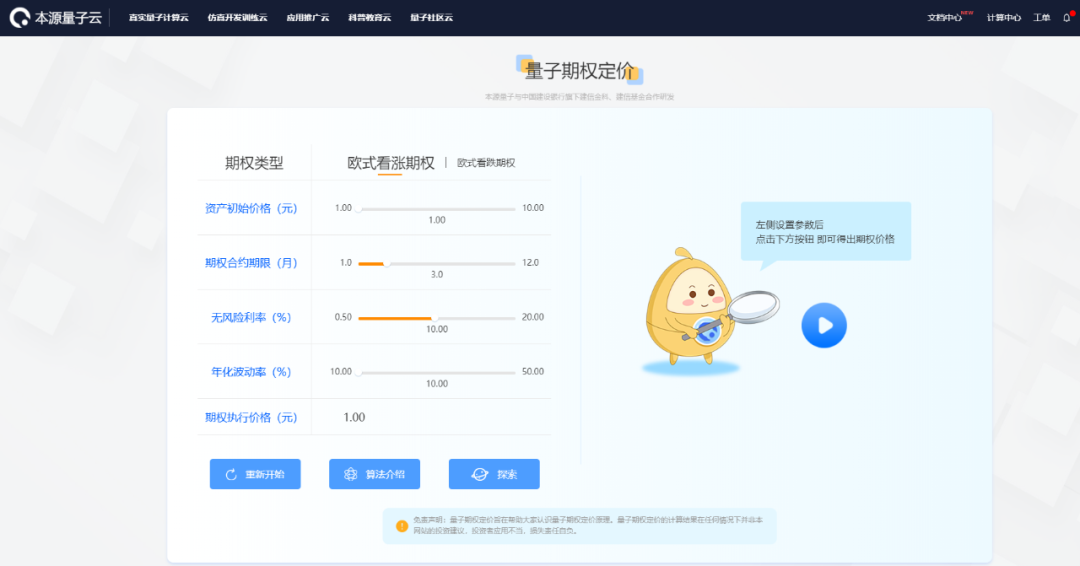
Task: Click the 12.0 maximum value of 期权合约期限
Action: coord(530,263)
